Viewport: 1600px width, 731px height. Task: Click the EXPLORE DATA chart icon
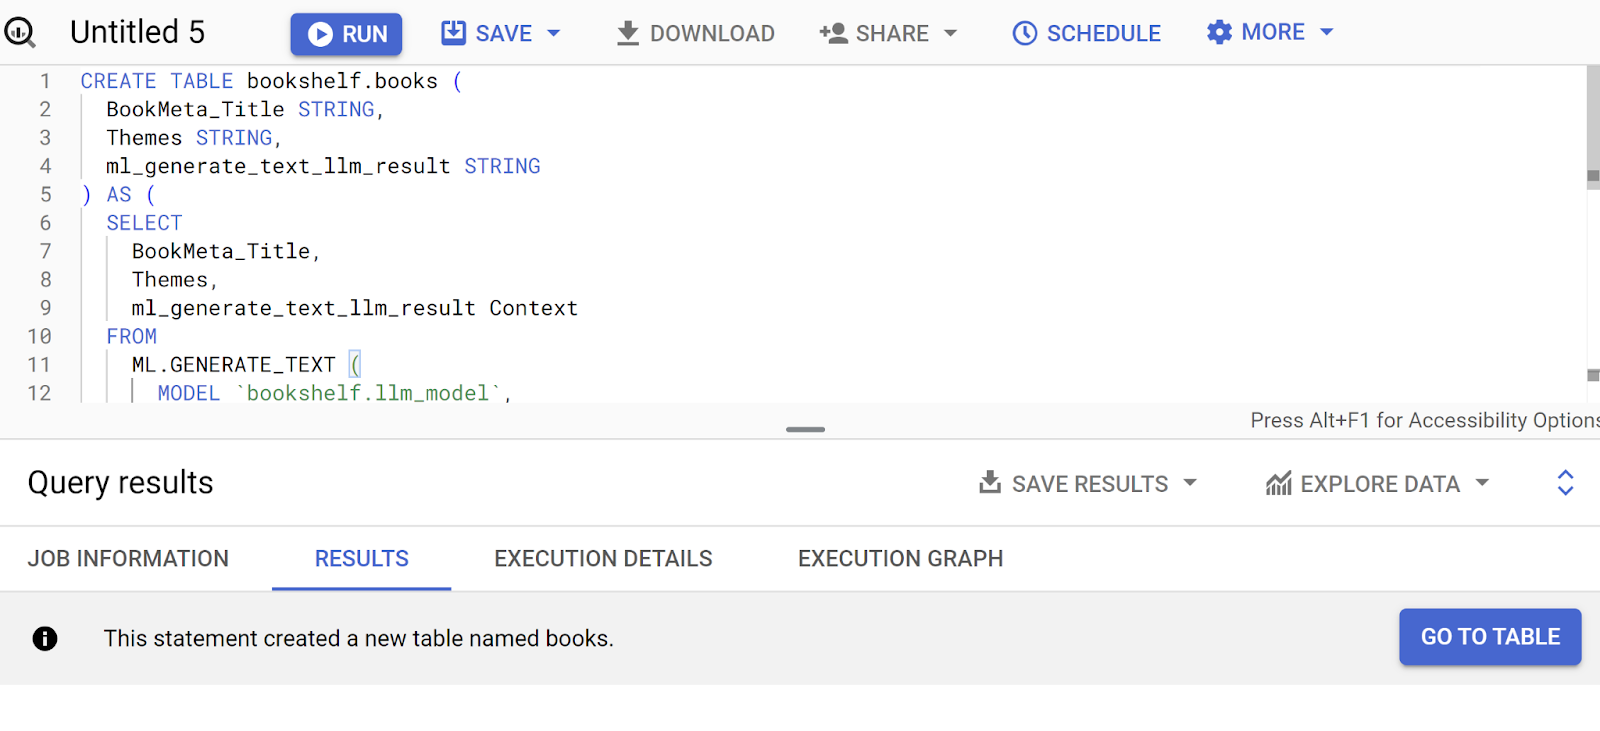(x=1278, y=484)
